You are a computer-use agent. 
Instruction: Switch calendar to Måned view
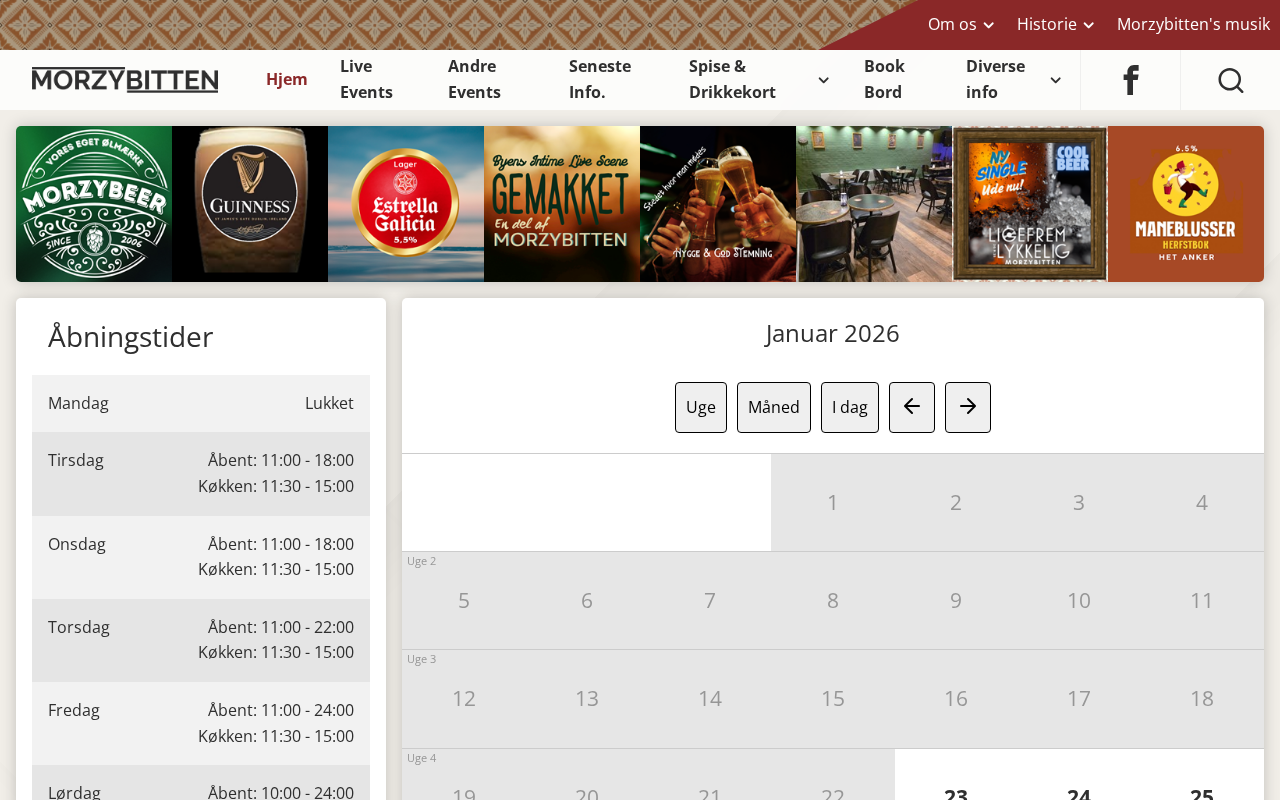(x=774, y=407)
